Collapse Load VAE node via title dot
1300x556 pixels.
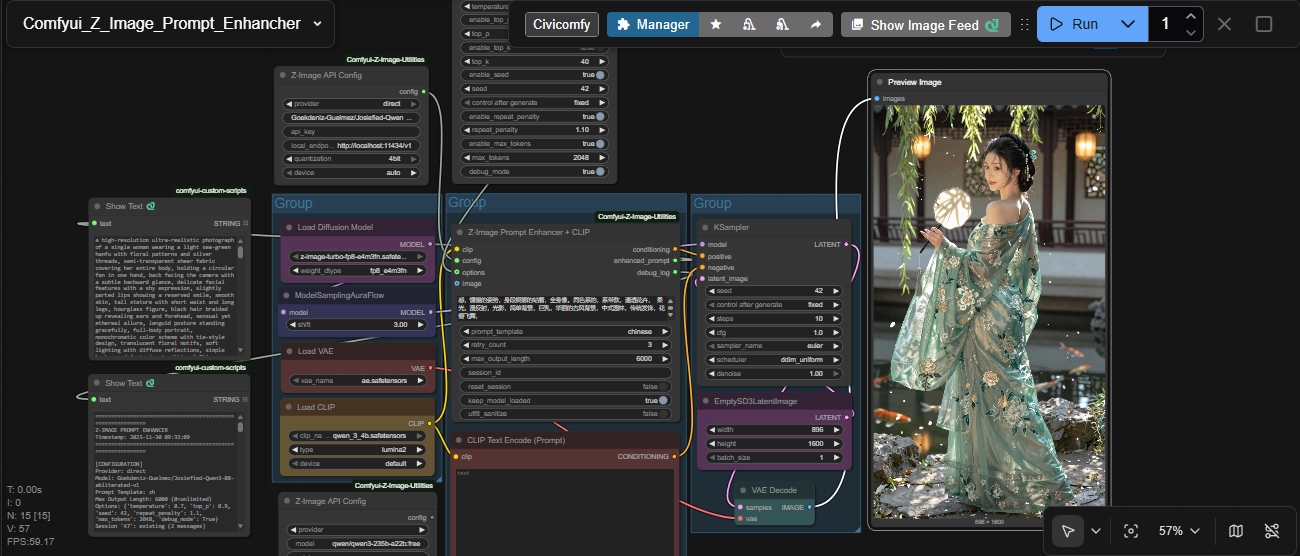click(x=288, y=351)
